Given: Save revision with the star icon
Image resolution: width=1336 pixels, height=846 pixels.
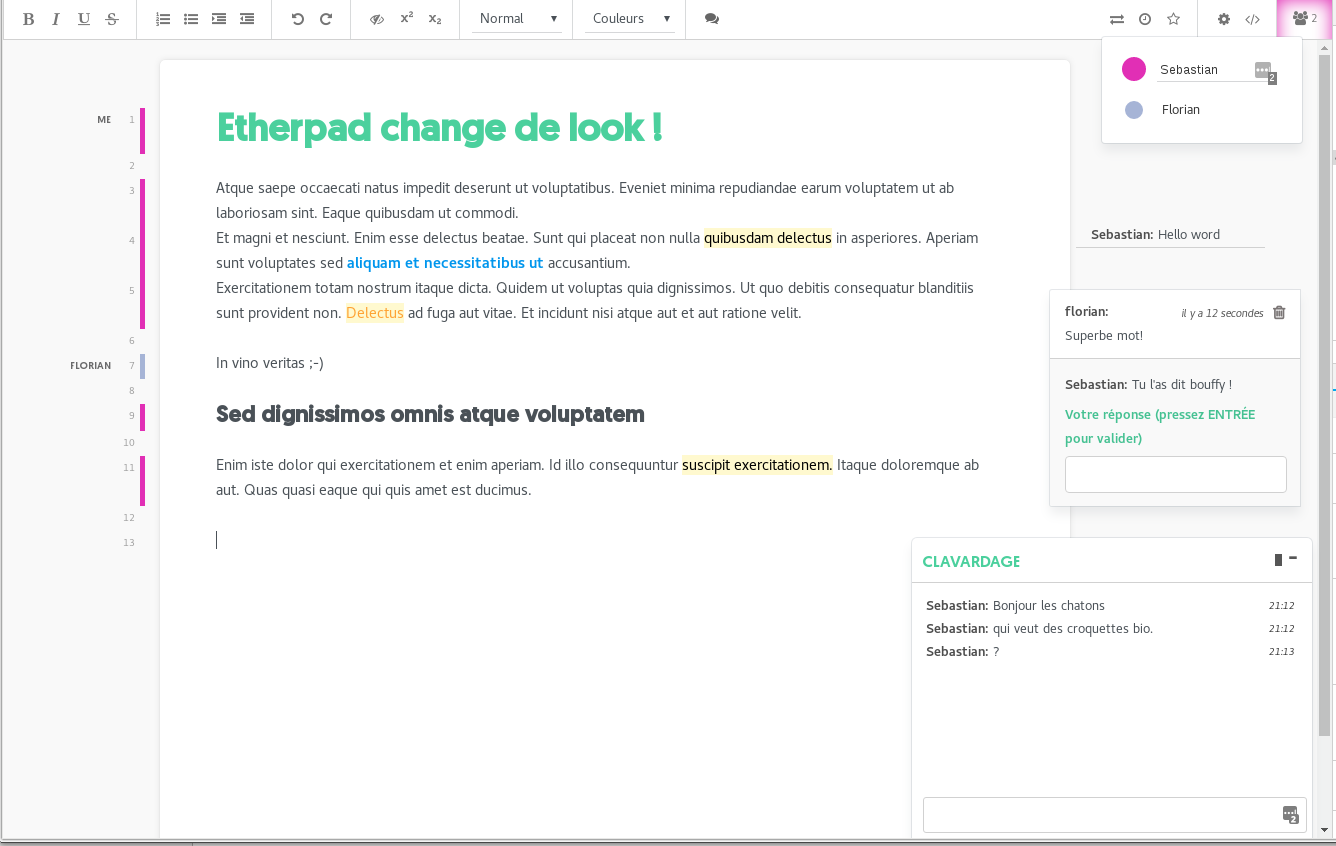Looking at the screenshot, I should [1174, 19].
